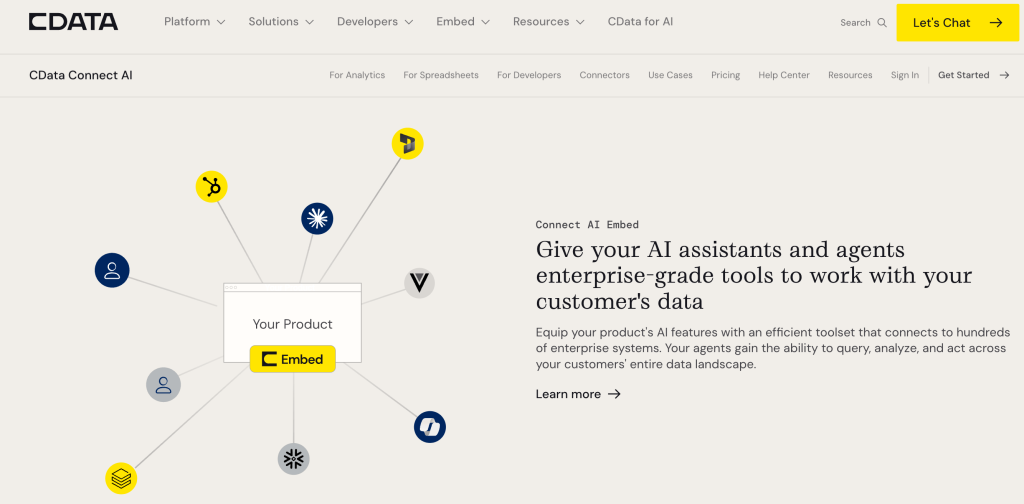Click the Learn more link
Image resolution: width=1024 pixels, height=504 pixels.
click(578, 394)
